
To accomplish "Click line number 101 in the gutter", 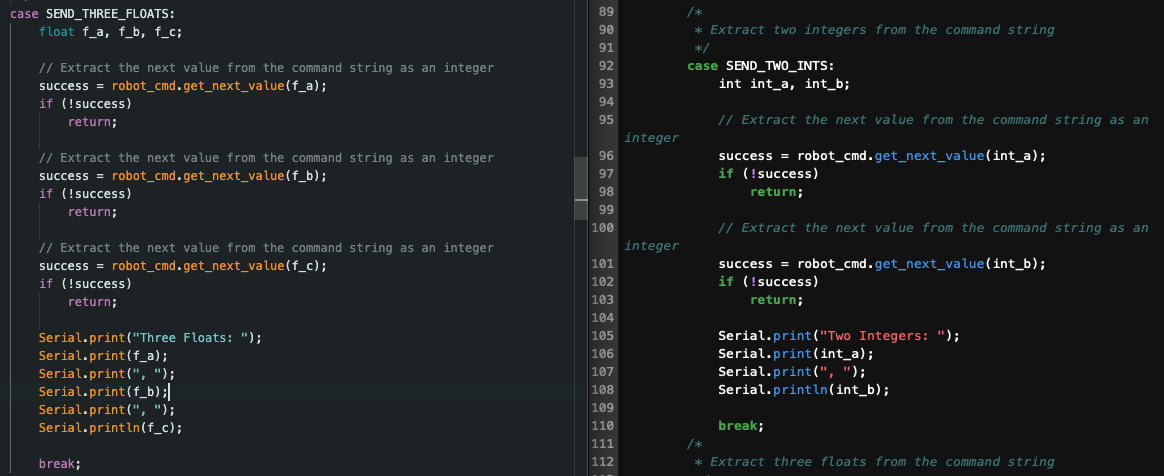I will [602, 264].
